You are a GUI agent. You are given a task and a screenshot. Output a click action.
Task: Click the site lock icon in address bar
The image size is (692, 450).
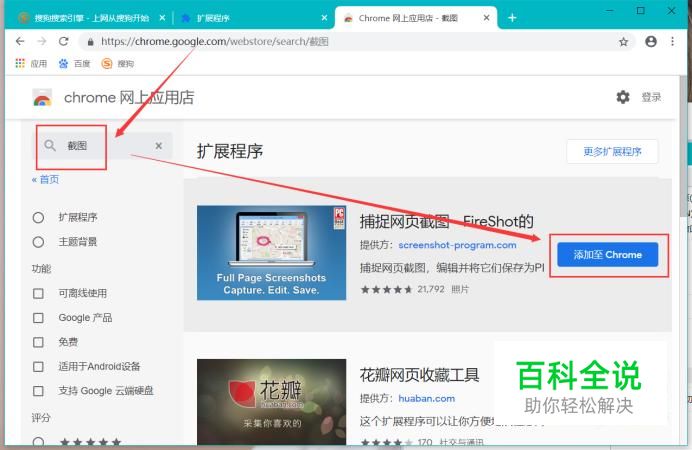[90, 42]
